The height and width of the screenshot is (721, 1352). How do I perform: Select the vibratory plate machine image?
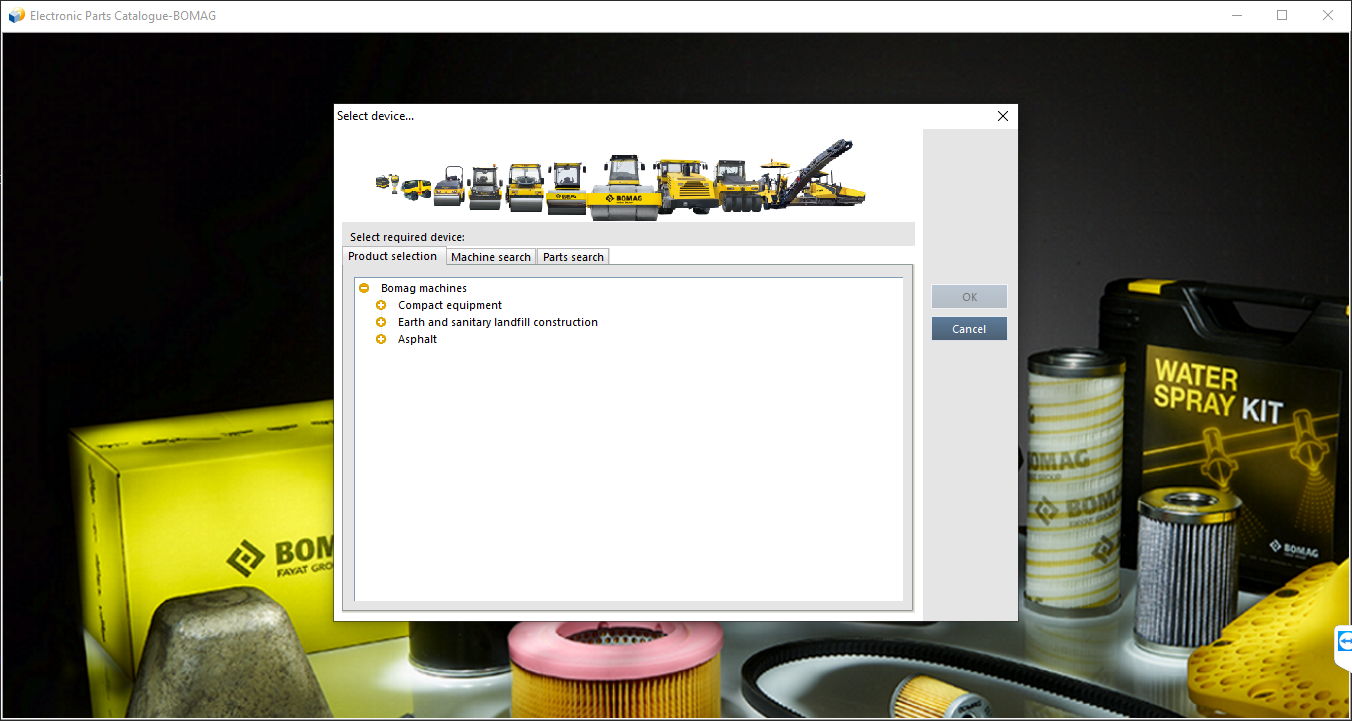click(x=383, y=182)
